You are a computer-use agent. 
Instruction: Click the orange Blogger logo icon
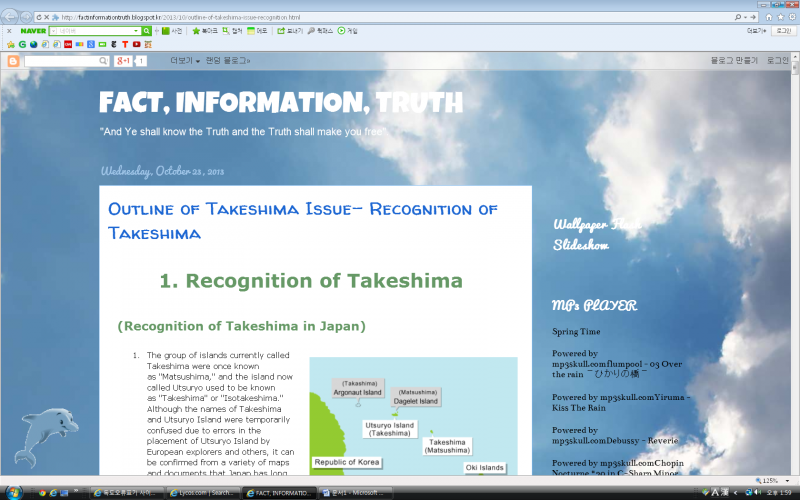pyautogui.click(x=13, y=61)
